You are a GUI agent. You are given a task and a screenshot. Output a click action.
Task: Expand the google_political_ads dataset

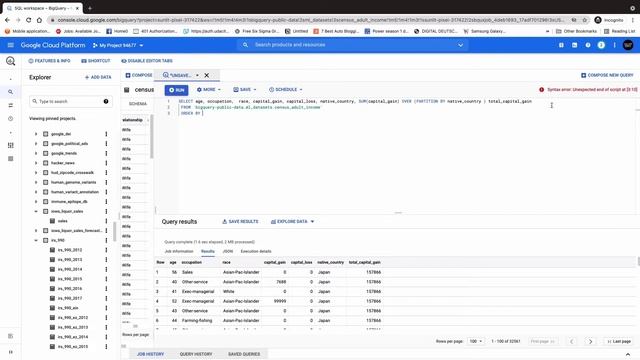36,144
